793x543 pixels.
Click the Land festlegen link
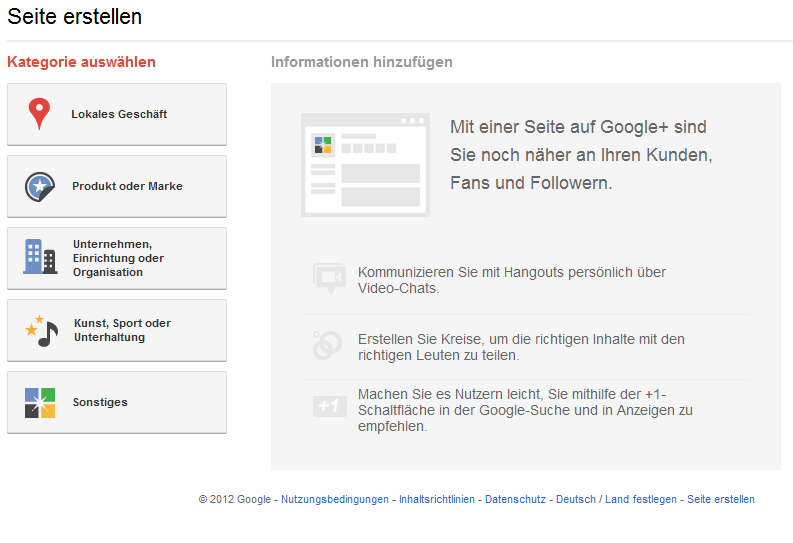tap(641, 500)
